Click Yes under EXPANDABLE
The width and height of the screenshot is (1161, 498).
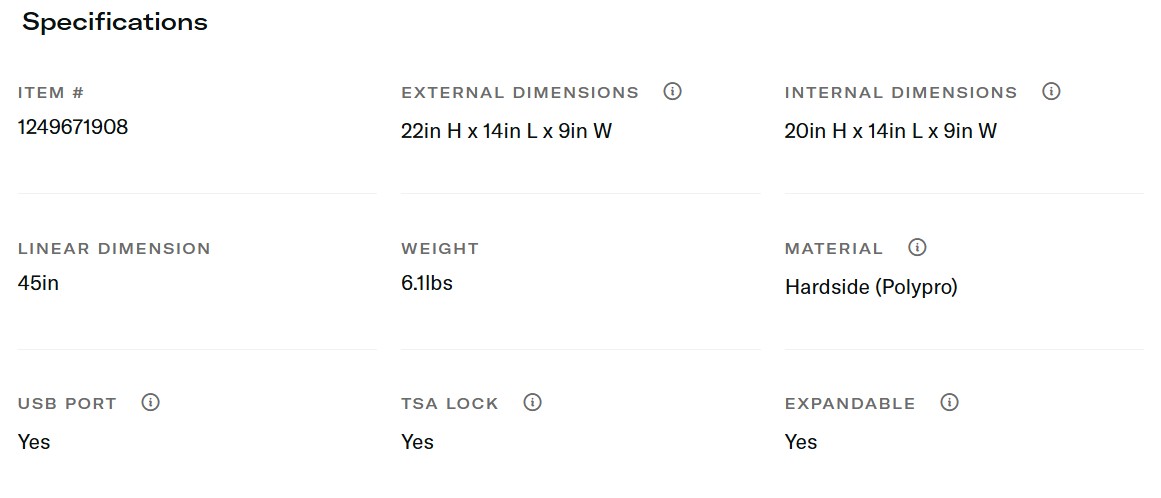pos(801,442)
